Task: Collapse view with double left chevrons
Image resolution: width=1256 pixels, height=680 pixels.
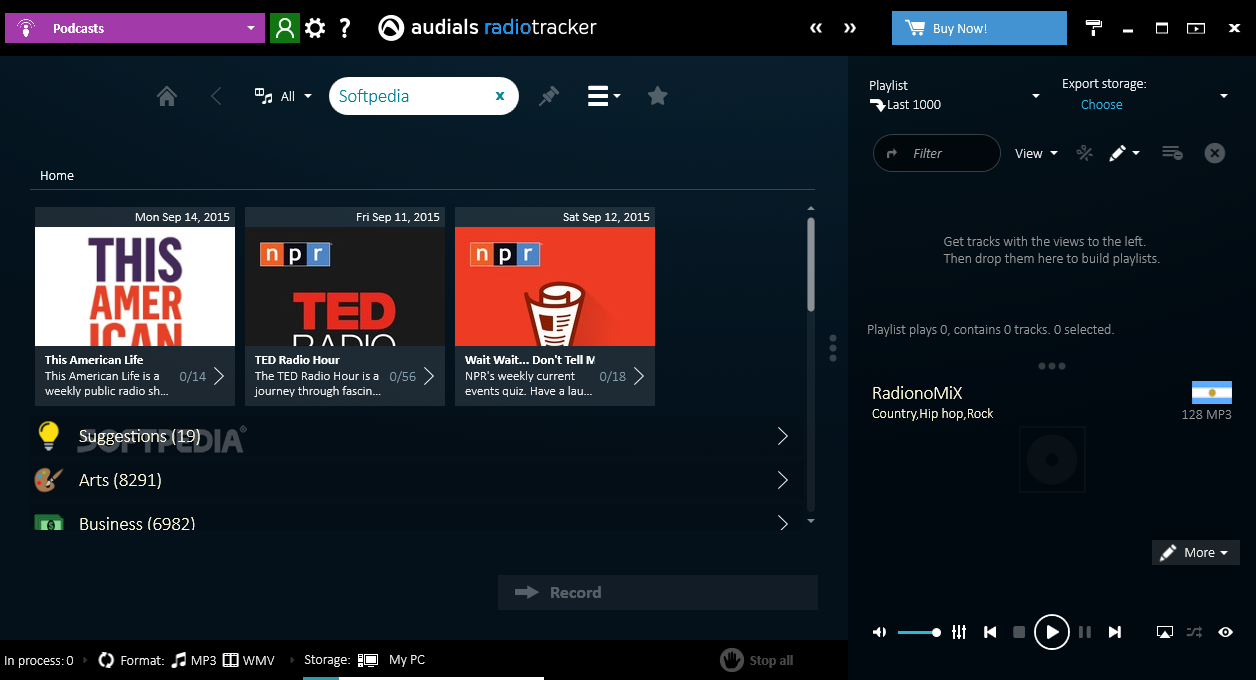Action: point(816,28)
